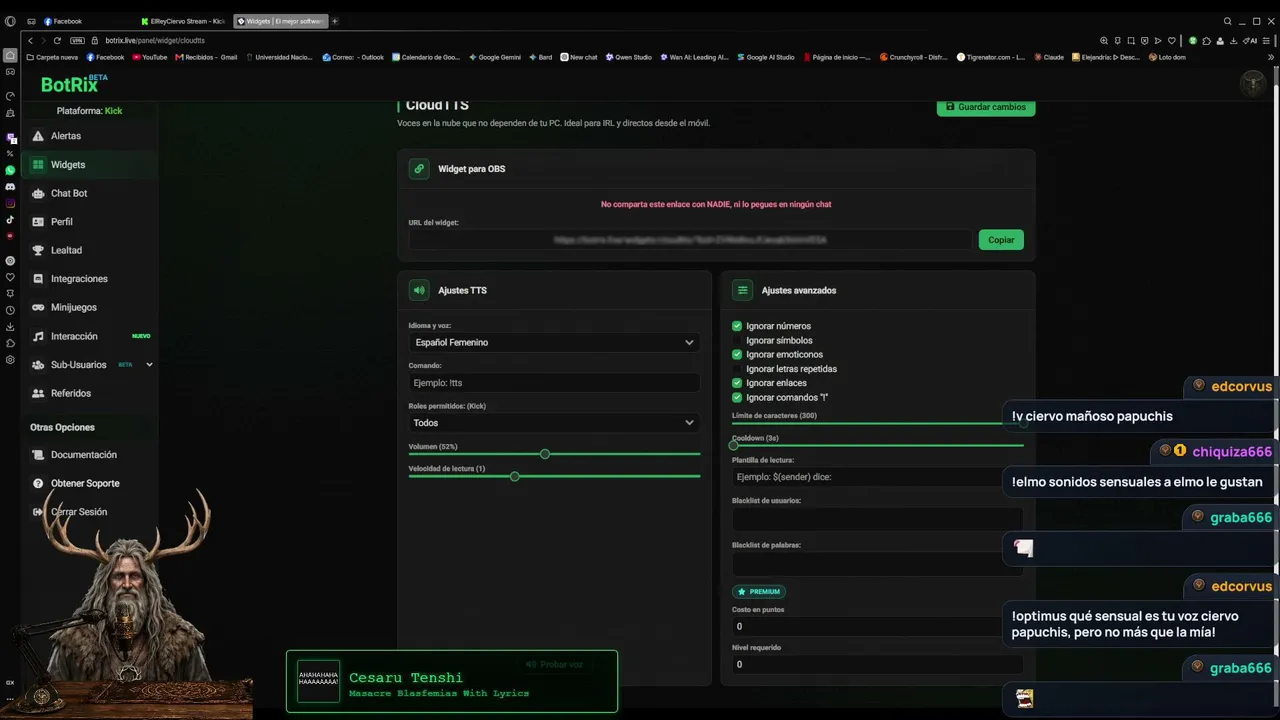Open the browser downloads icon in toolbar
The width and height of the screenshot is (1280, 720).
pyautogui.click(x=1236, y=40)
